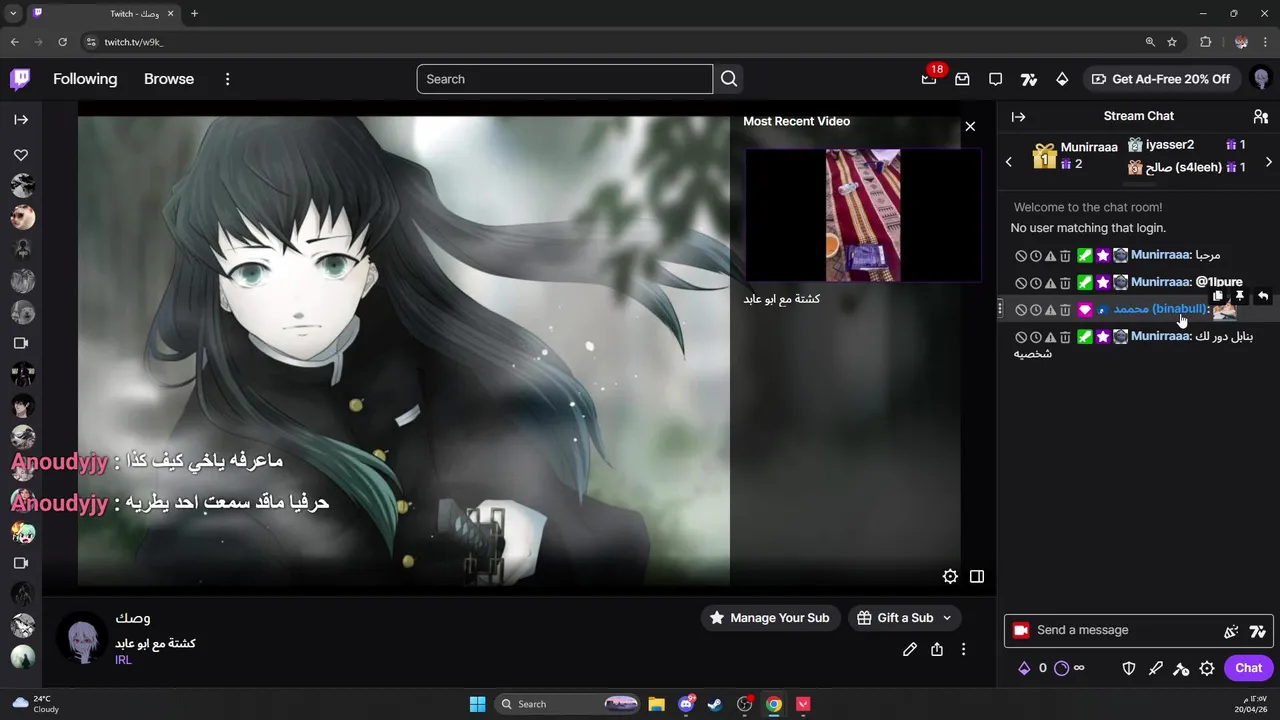
Task: Click the pencil edit stream info icon
Action: click(x=910, y=649)
